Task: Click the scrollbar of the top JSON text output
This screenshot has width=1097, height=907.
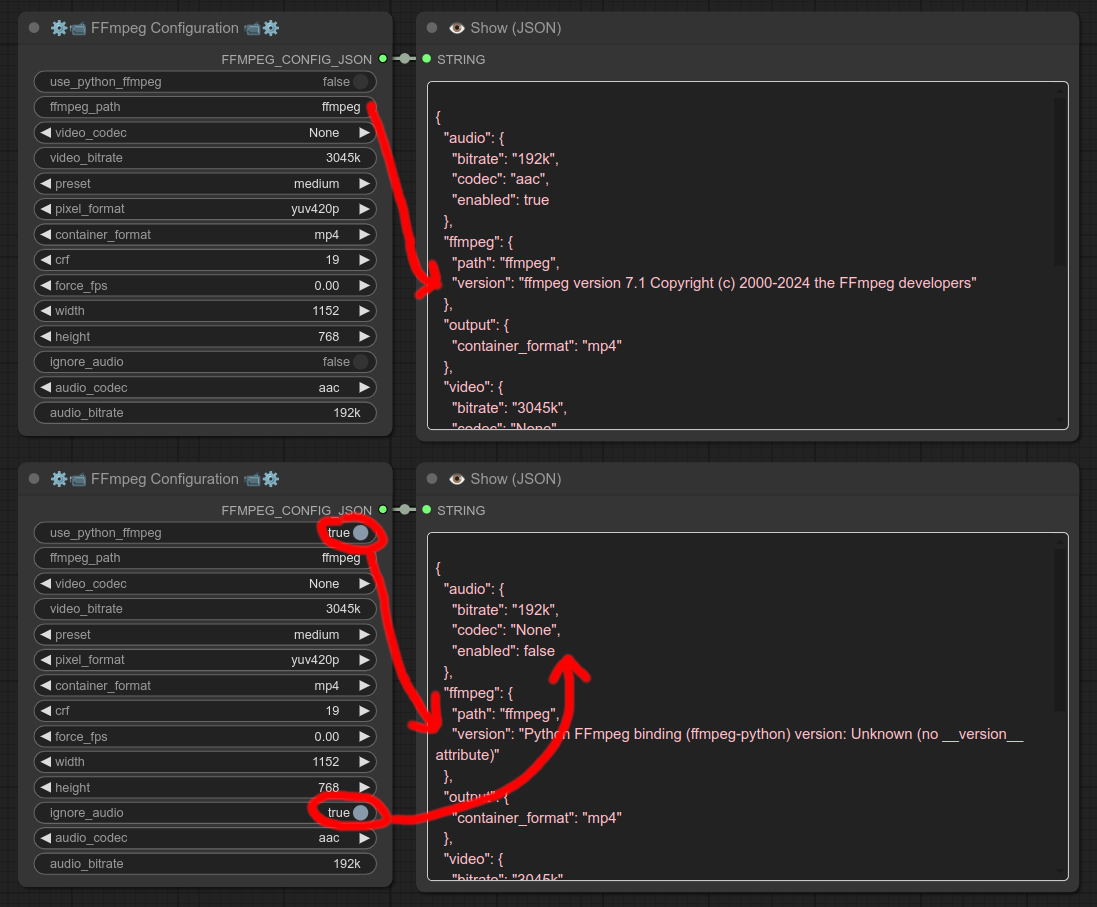Action: click(1058, 180)
